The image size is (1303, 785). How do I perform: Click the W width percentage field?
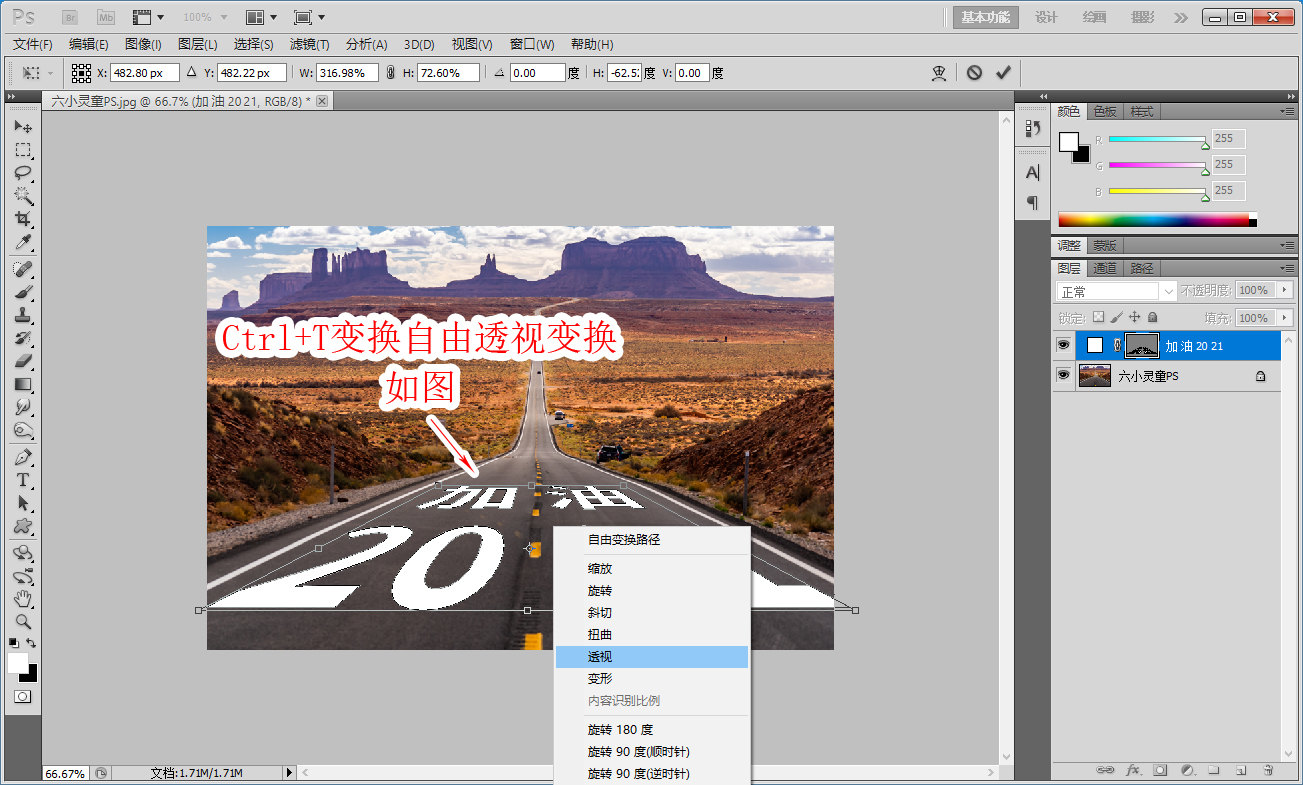click(348, 73)
